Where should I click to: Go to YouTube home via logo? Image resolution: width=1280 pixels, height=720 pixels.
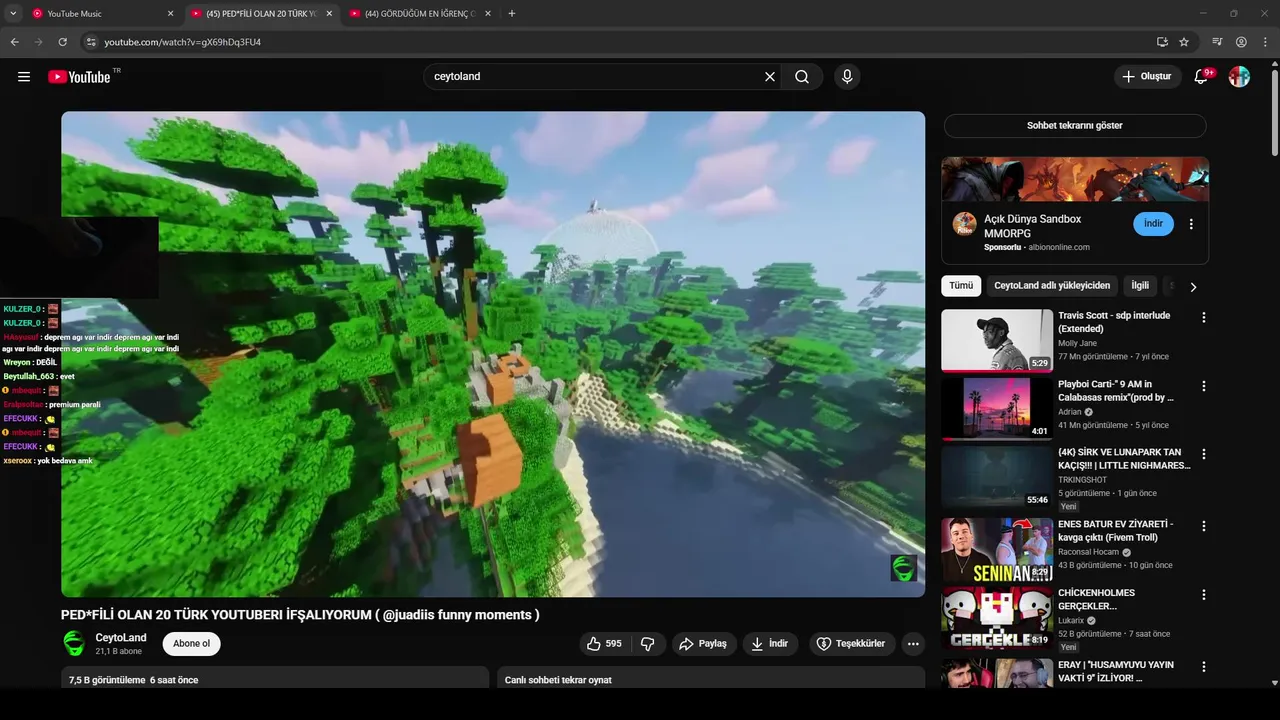79,77
